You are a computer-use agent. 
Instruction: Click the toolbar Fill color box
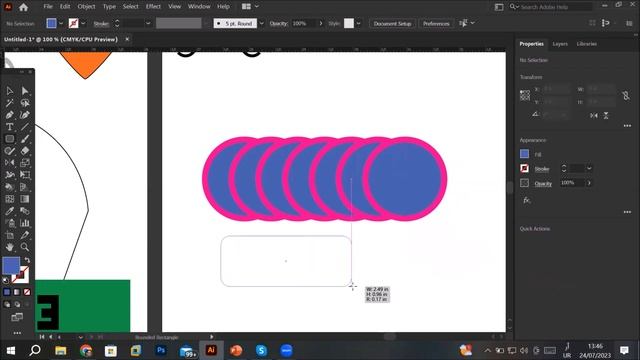[x=11, y=266]
